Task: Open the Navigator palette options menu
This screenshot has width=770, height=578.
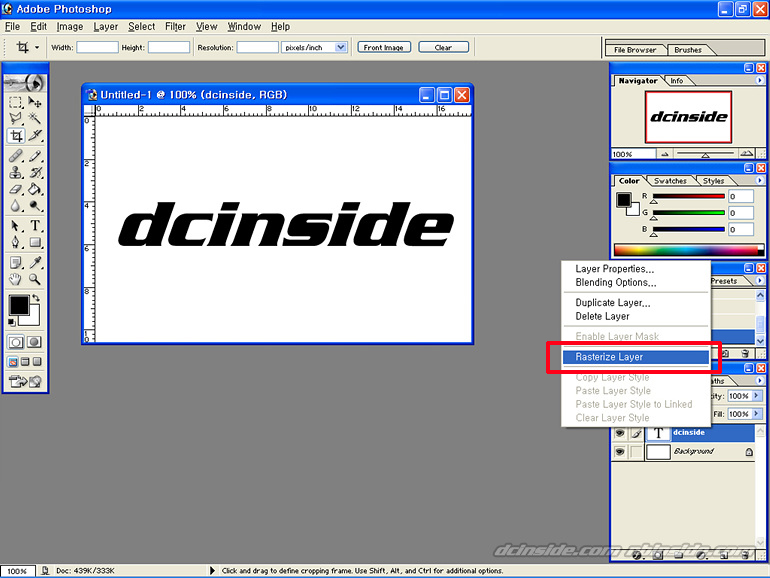Action: pos(759,80)
